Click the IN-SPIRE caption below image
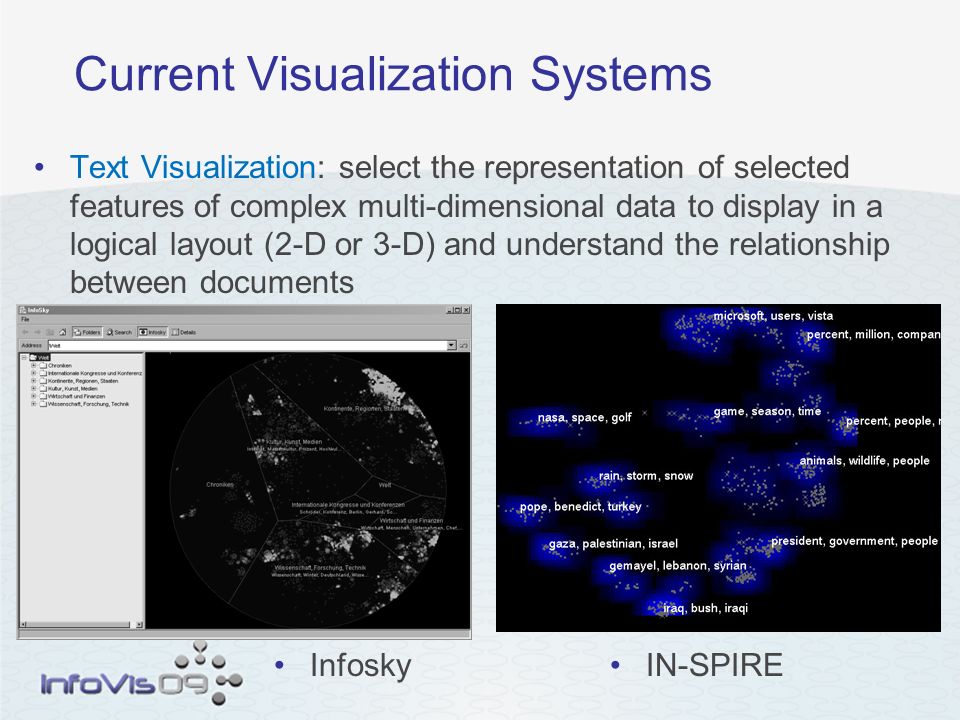The image size is (960, 720). pyautogui.click(x=714, y=665)
